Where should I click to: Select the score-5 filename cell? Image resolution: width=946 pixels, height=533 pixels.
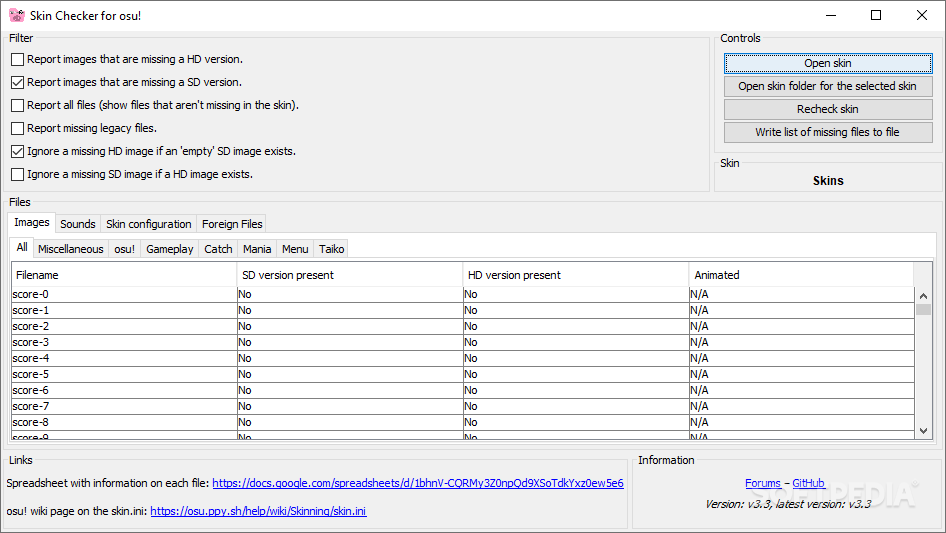point(124,374)
